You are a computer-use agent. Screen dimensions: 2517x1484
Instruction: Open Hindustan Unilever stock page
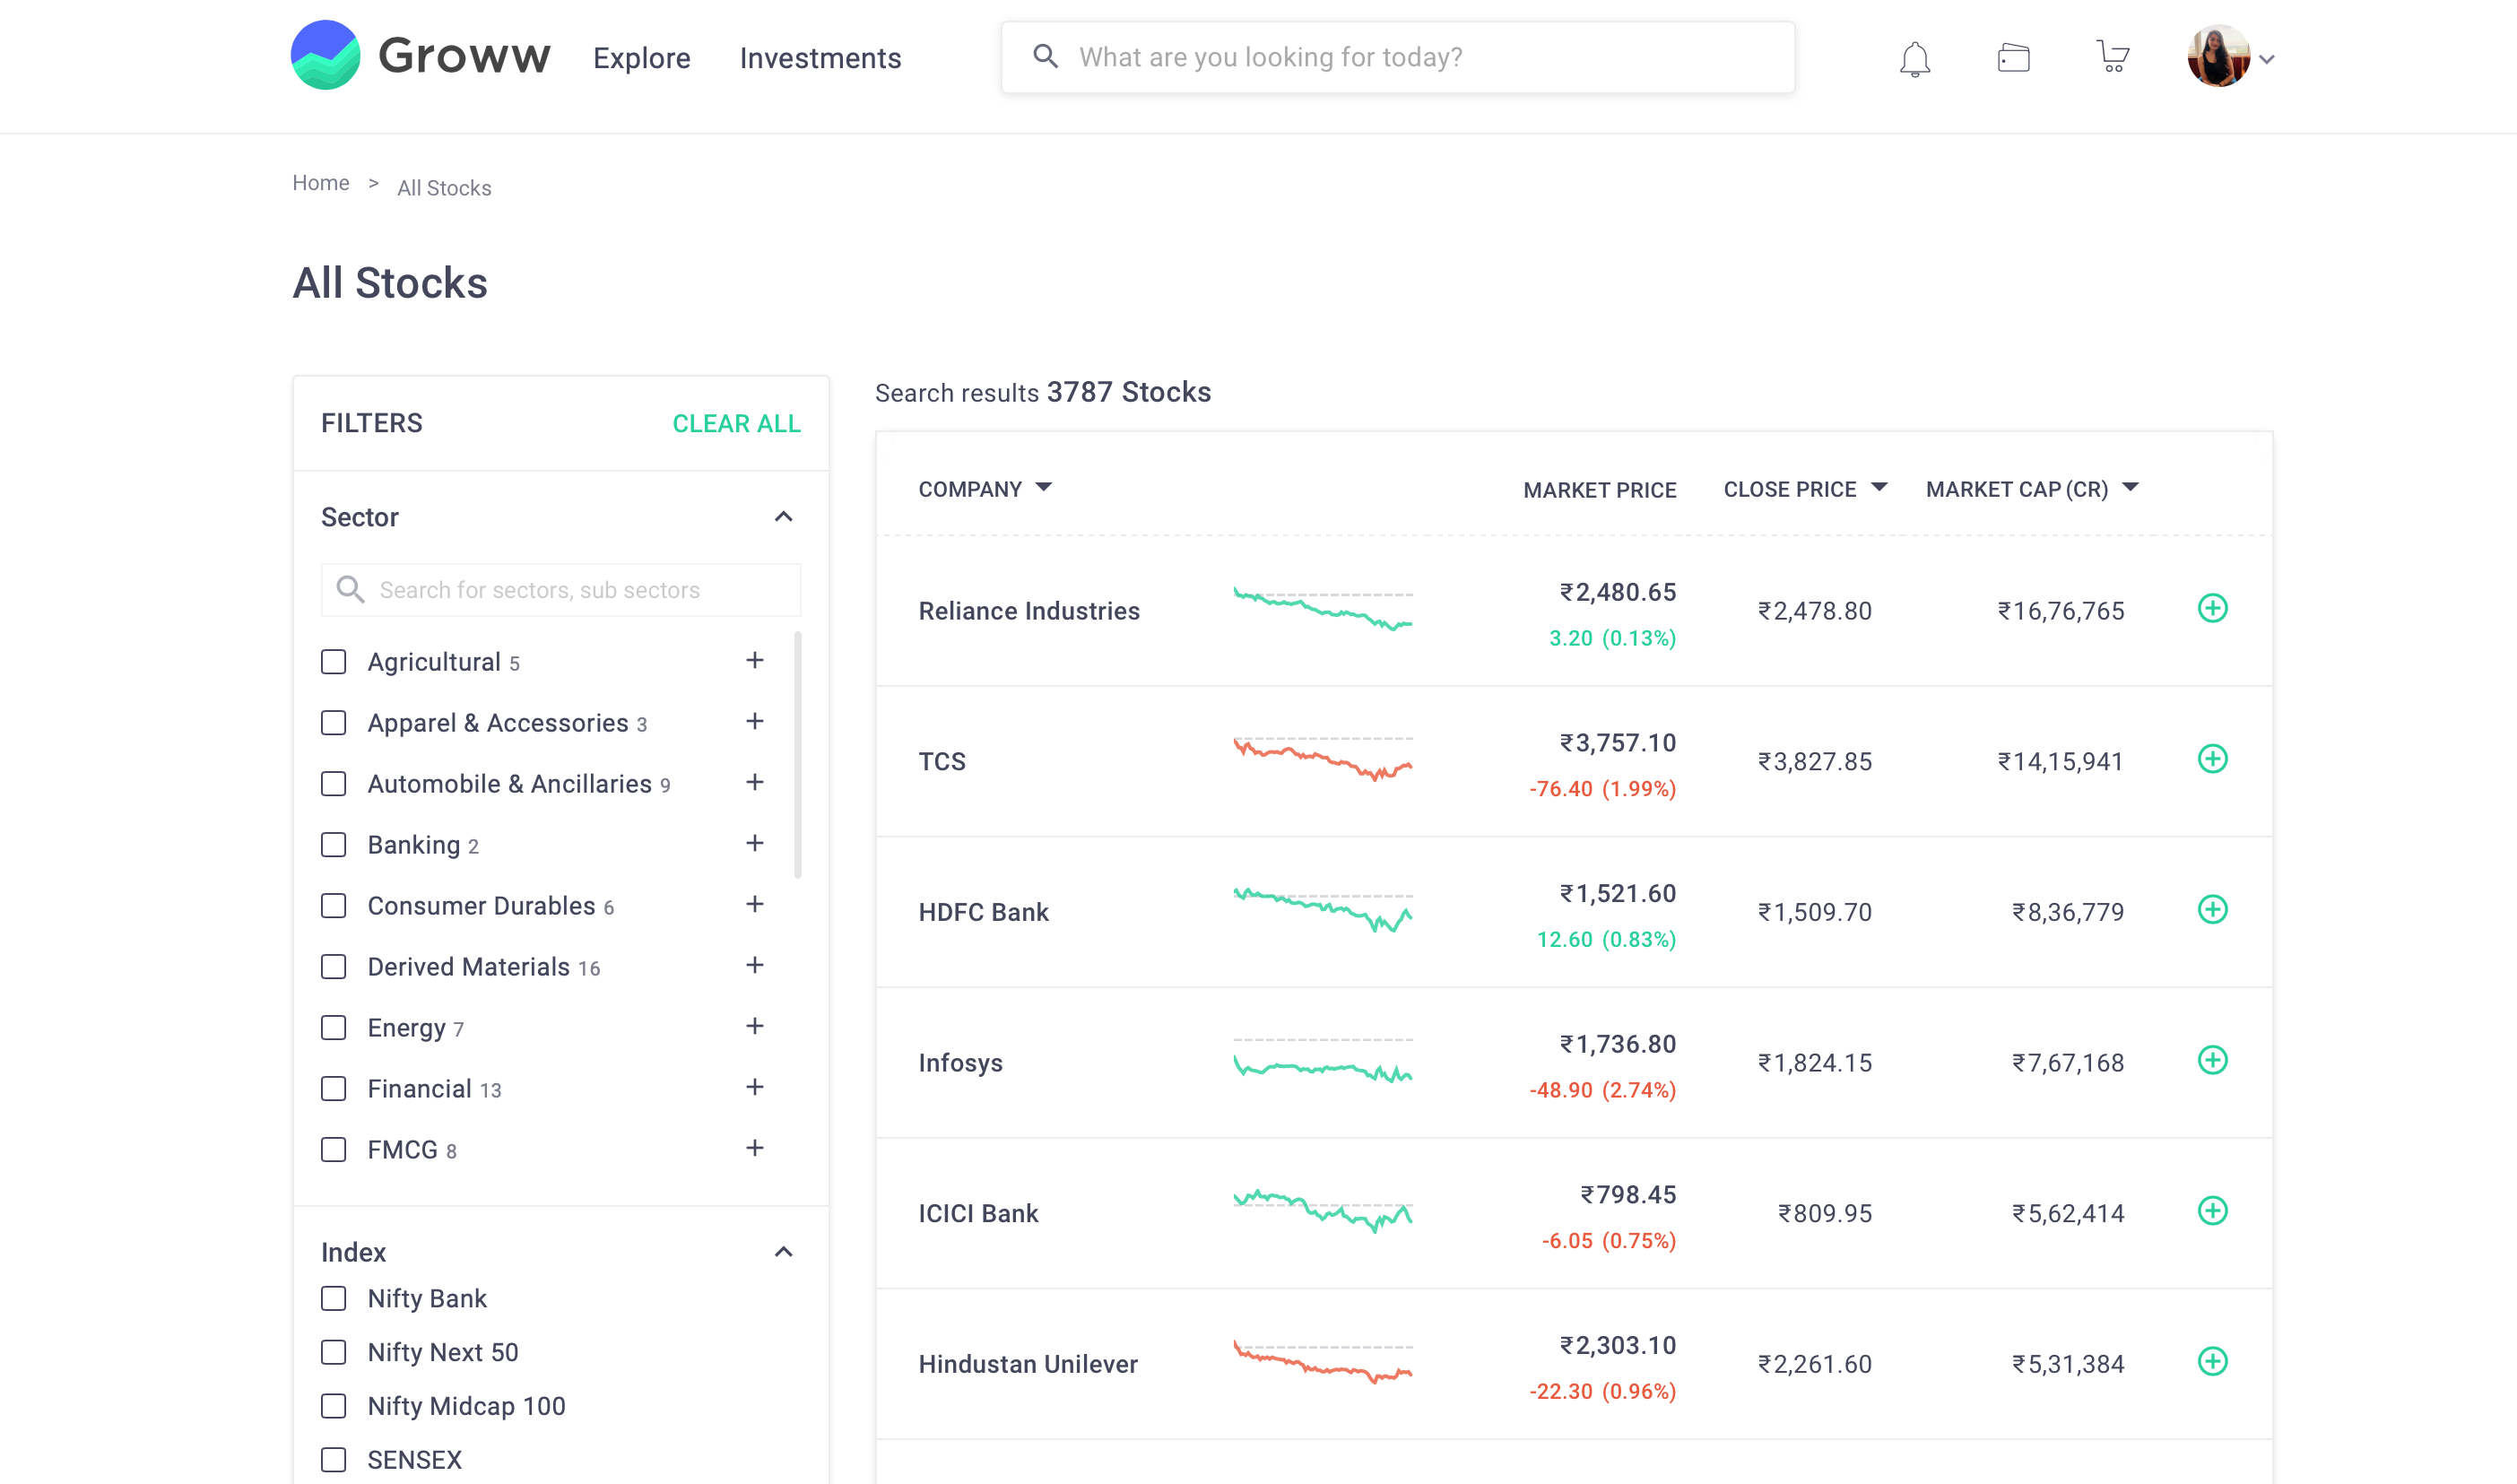[1028, 1364]
